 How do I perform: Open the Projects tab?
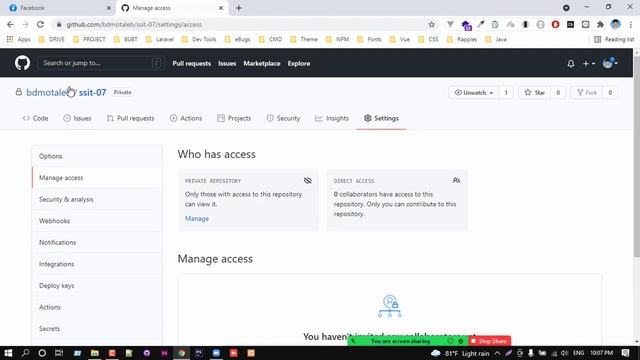tap(234, 118)
